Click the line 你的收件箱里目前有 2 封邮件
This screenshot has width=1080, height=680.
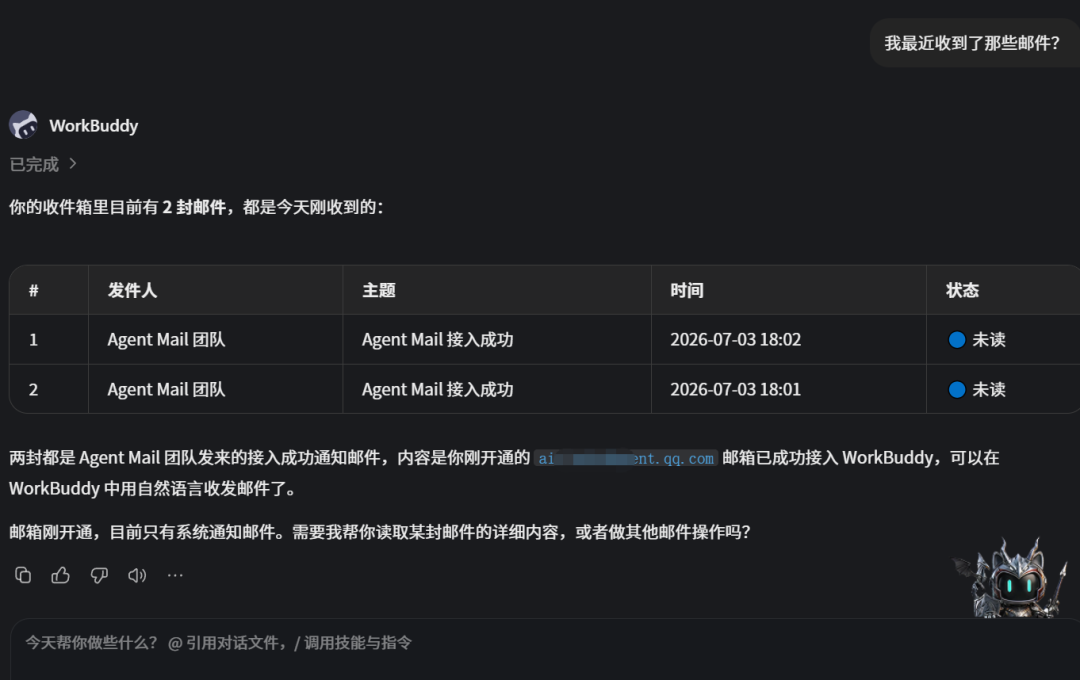tap(196, 207)
